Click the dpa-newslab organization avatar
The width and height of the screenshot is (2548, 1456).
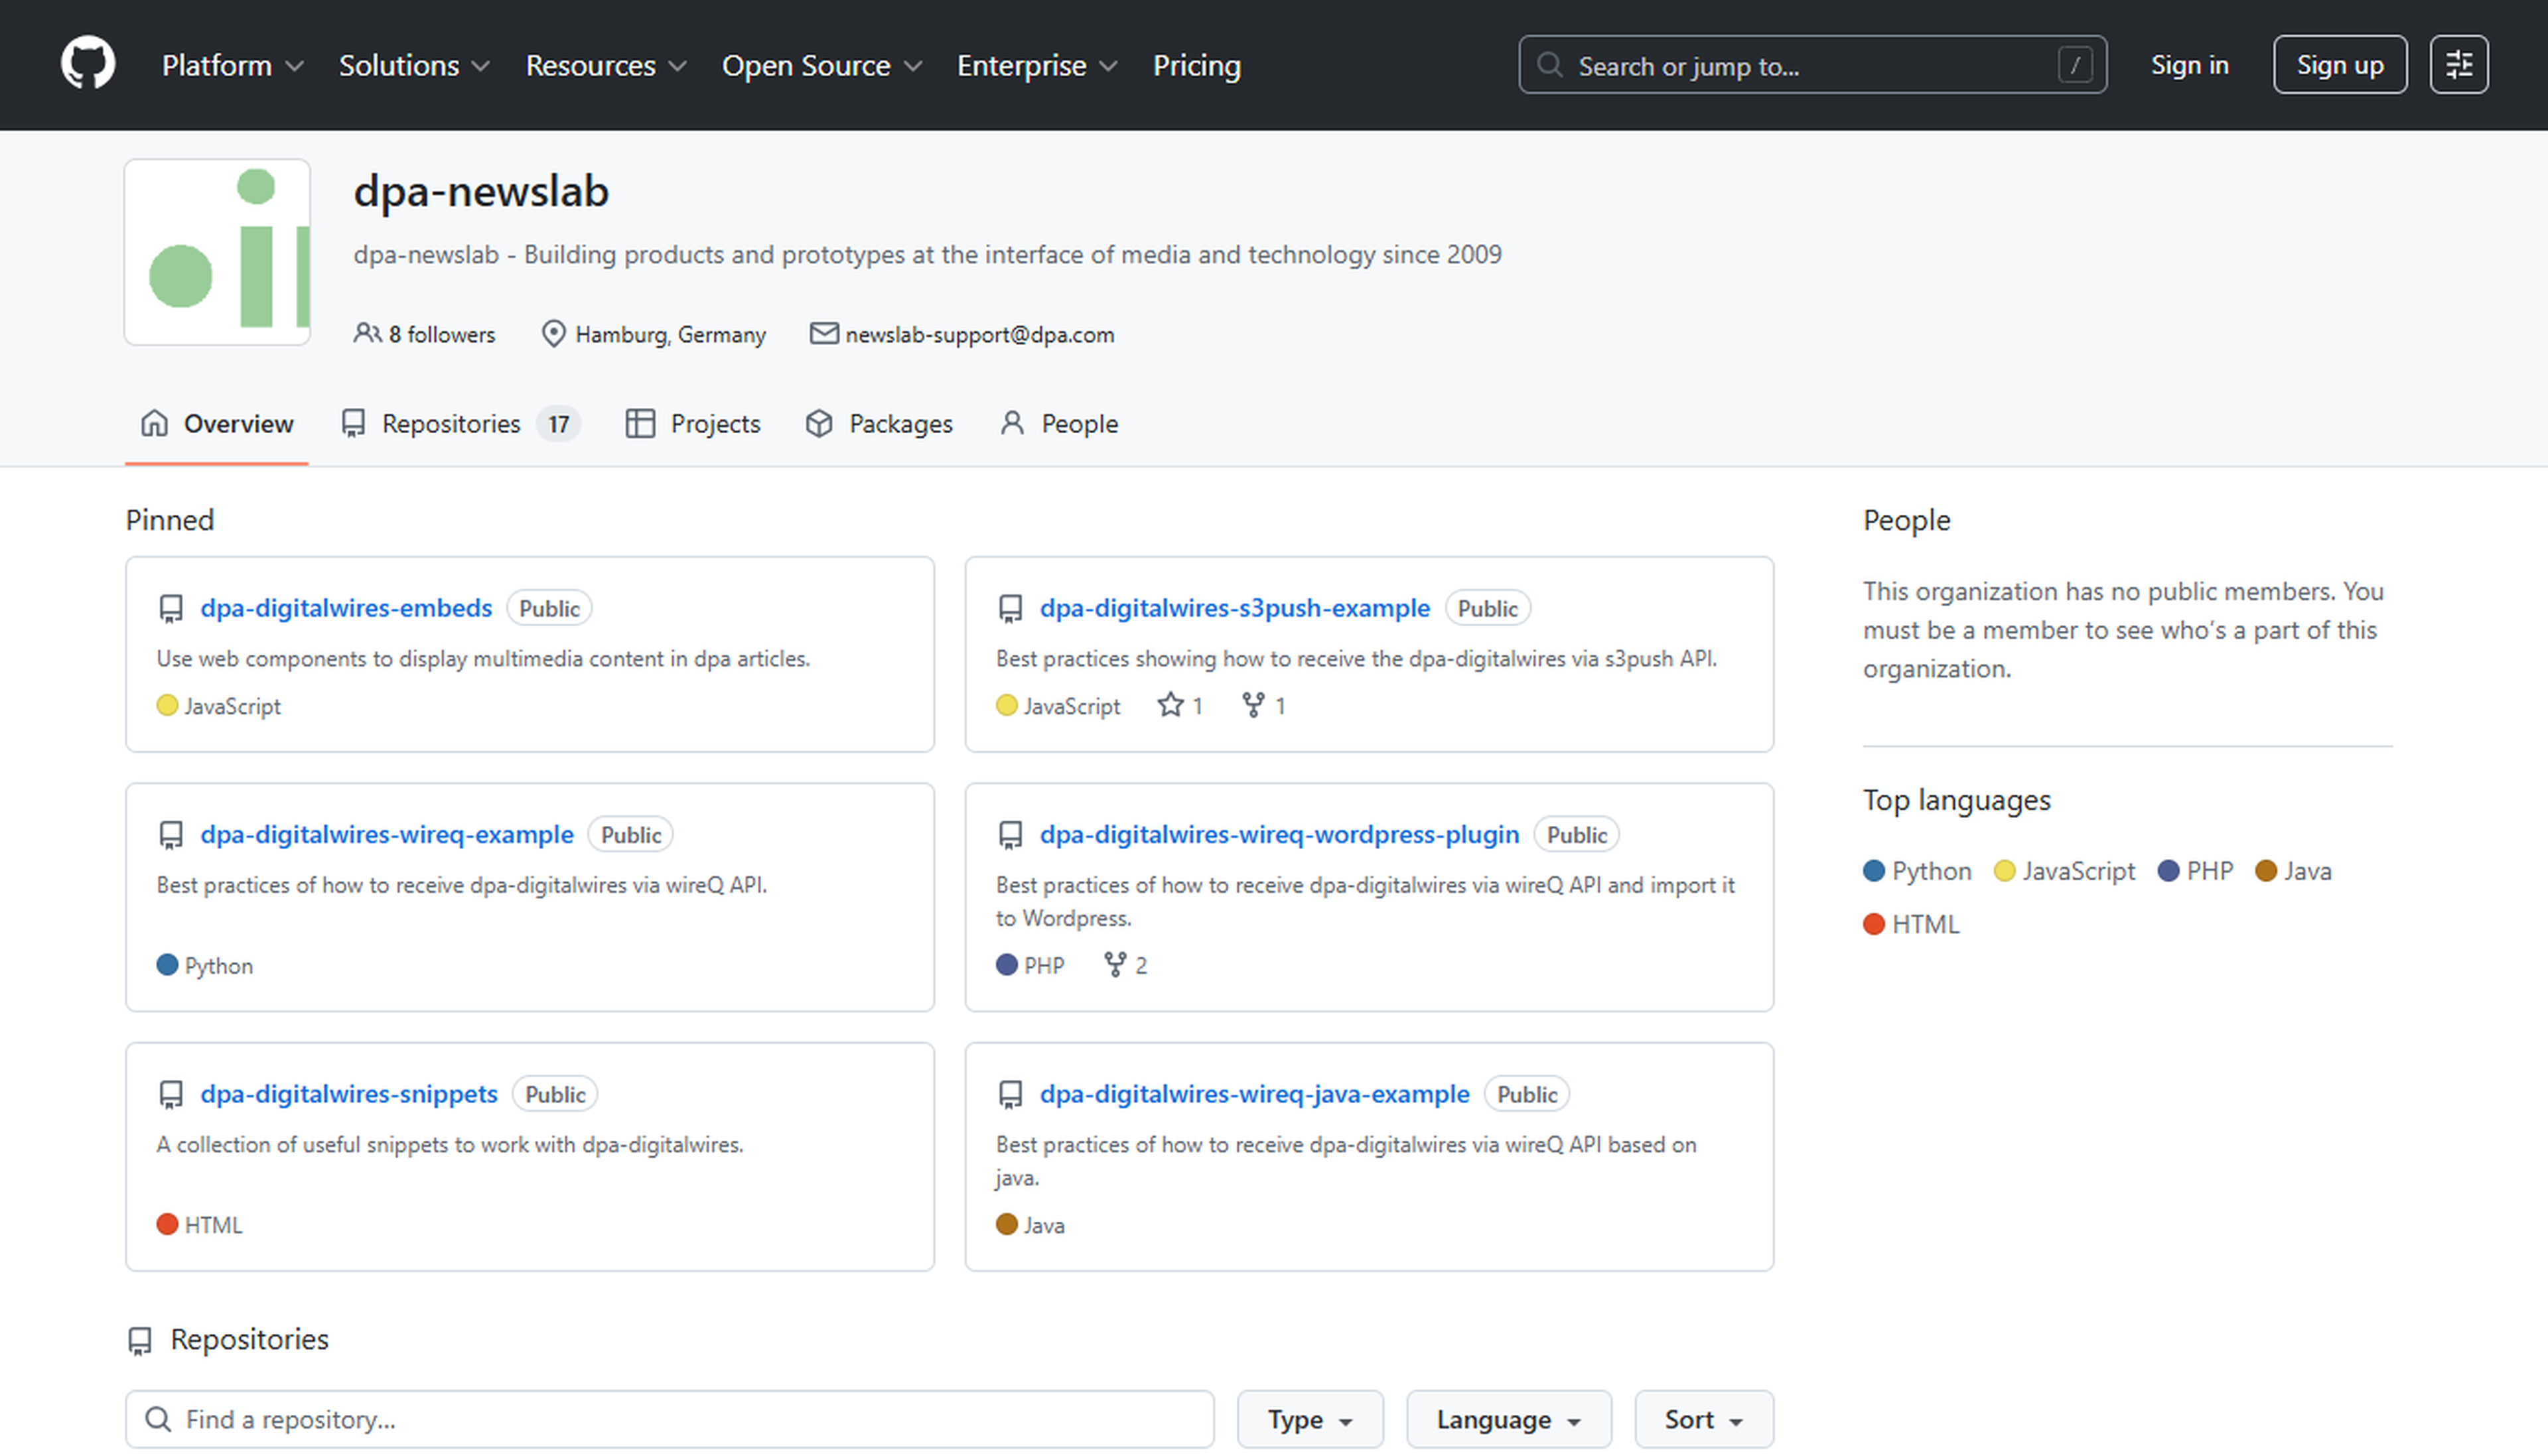coord(218,252)
